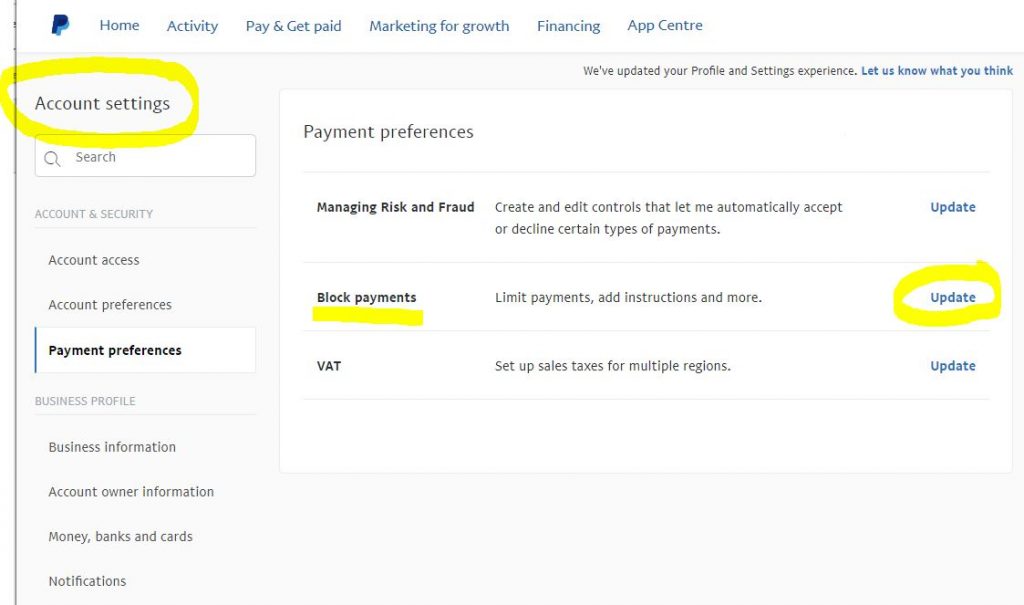Click the search magnifier icon
Screen dimensions: 1024x605
pyautogui.click(x=52, y=158)
